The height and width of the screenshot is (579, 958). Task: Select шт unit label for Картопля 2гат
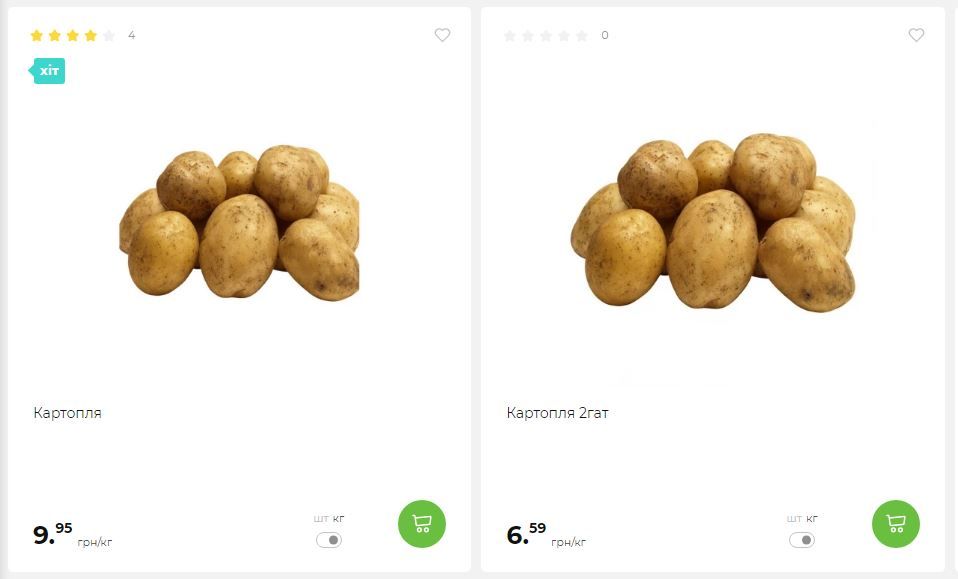tap(794, 519)
